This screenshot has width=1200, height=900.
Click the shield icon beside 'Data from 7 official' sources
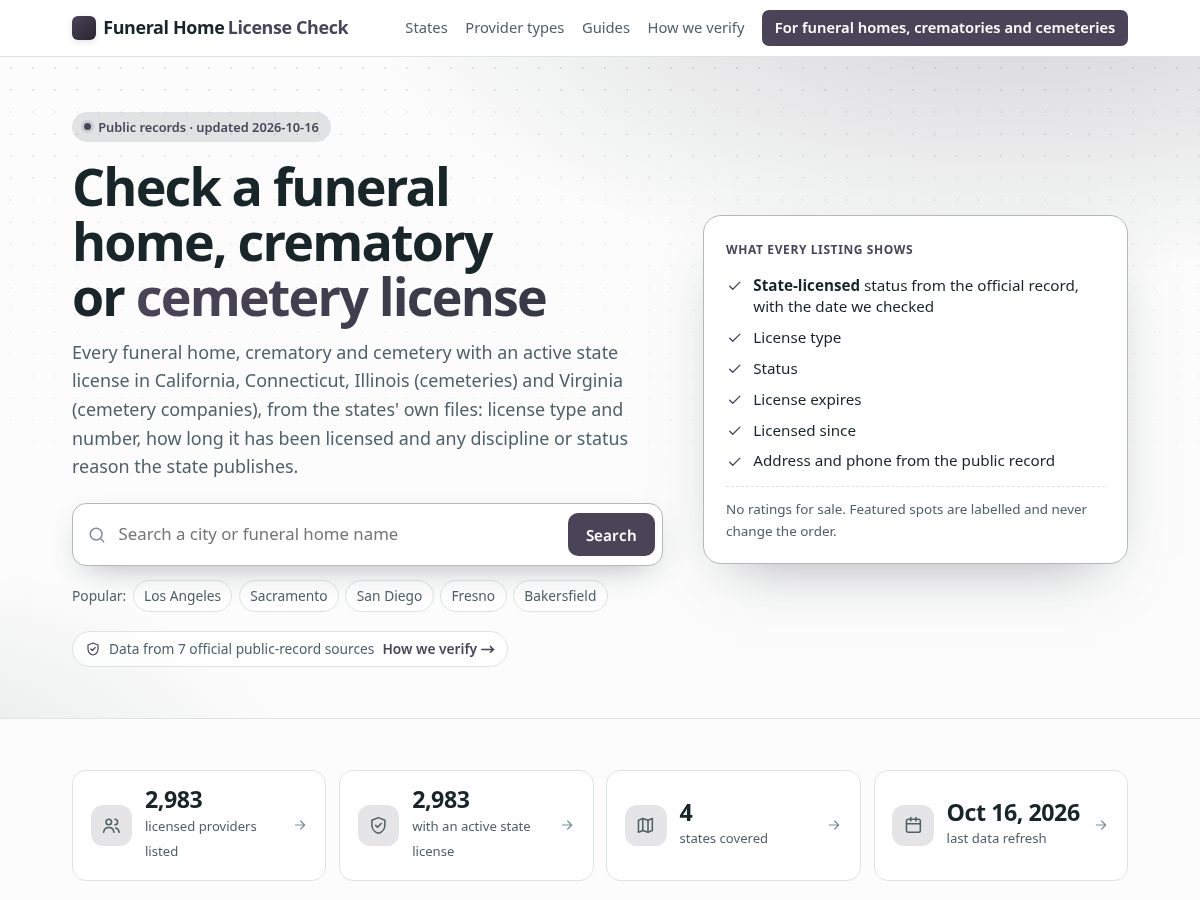point(93,649)
